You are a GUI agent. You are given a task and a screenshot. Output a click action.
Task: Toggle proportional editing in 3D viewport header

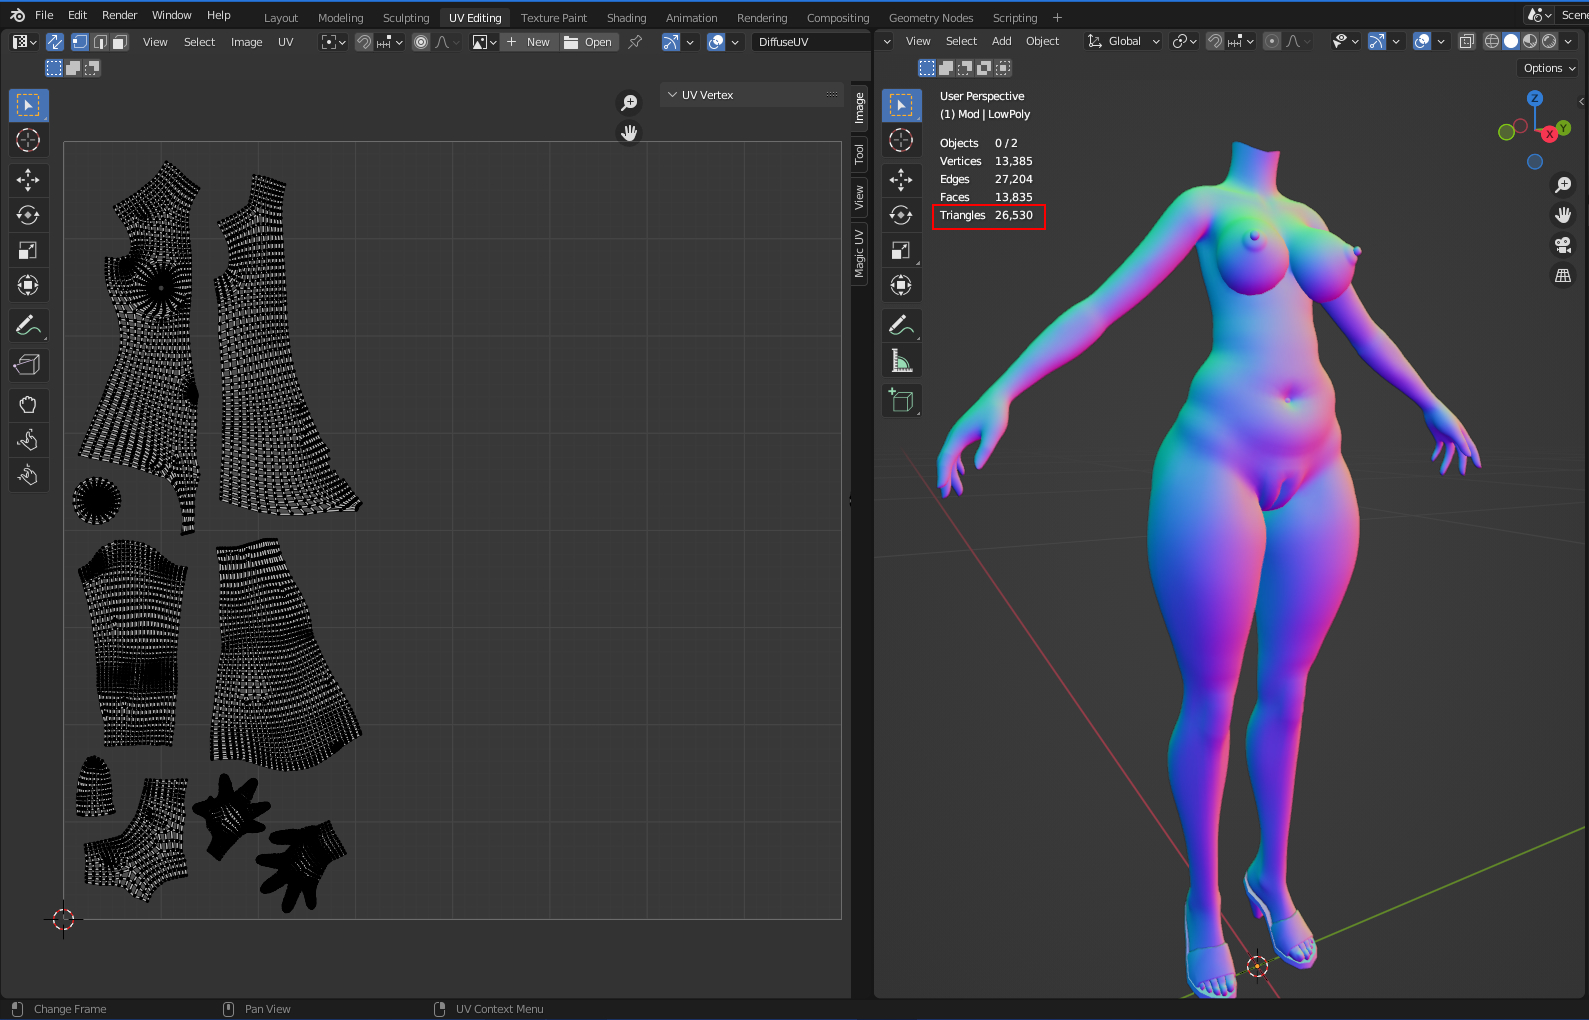[1272, 41]
